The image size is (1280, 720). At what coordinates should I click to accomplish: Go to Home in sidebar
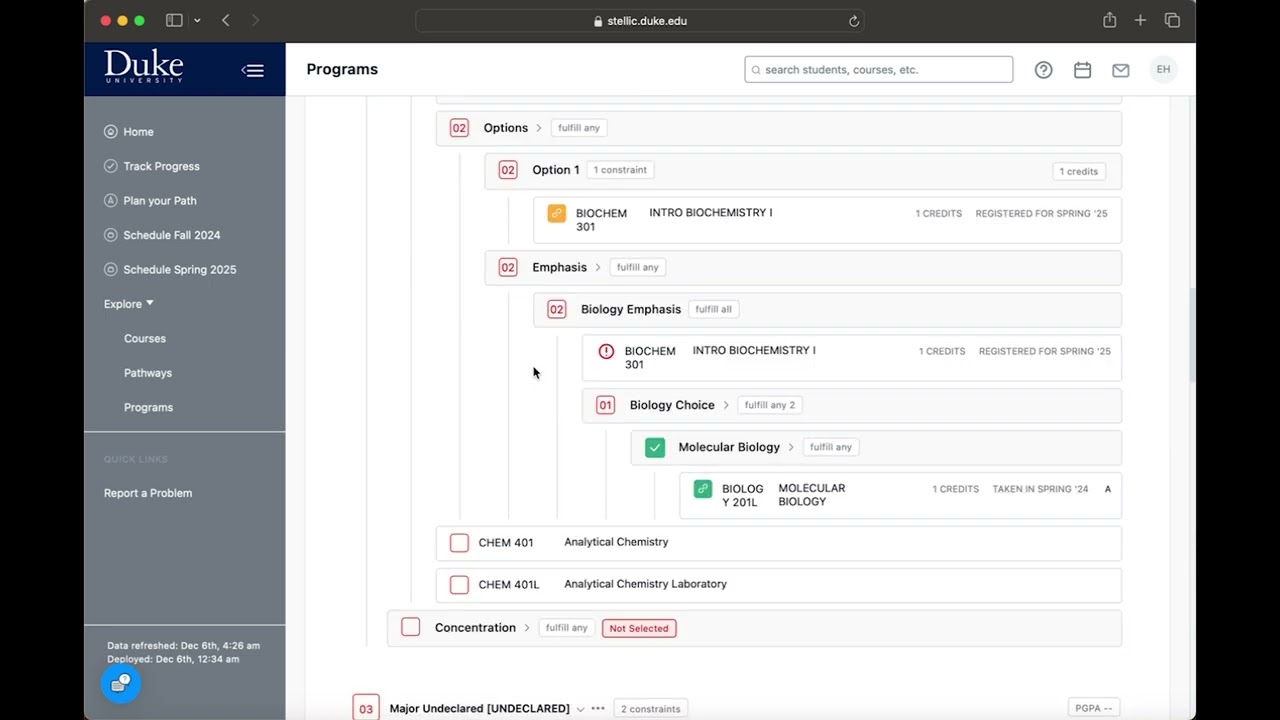[x=138, y=132]
